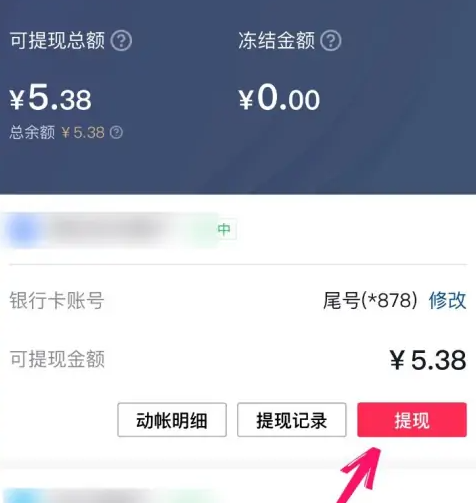Select the blurred account avatar icon
This screenshot has width=476, height=503.
pos(22,230)
